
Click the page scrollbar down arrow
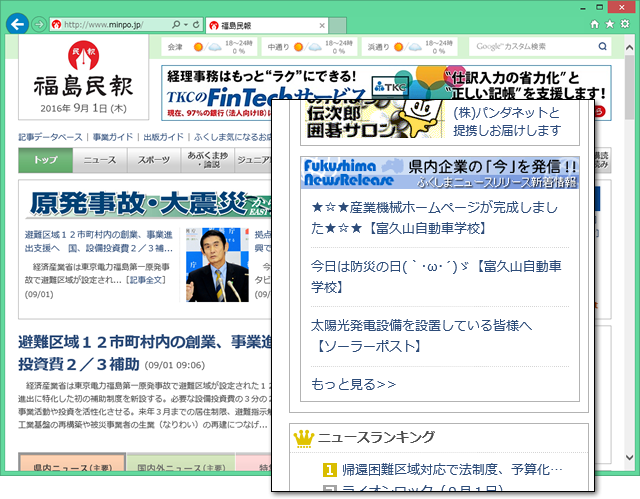[629, 457]
